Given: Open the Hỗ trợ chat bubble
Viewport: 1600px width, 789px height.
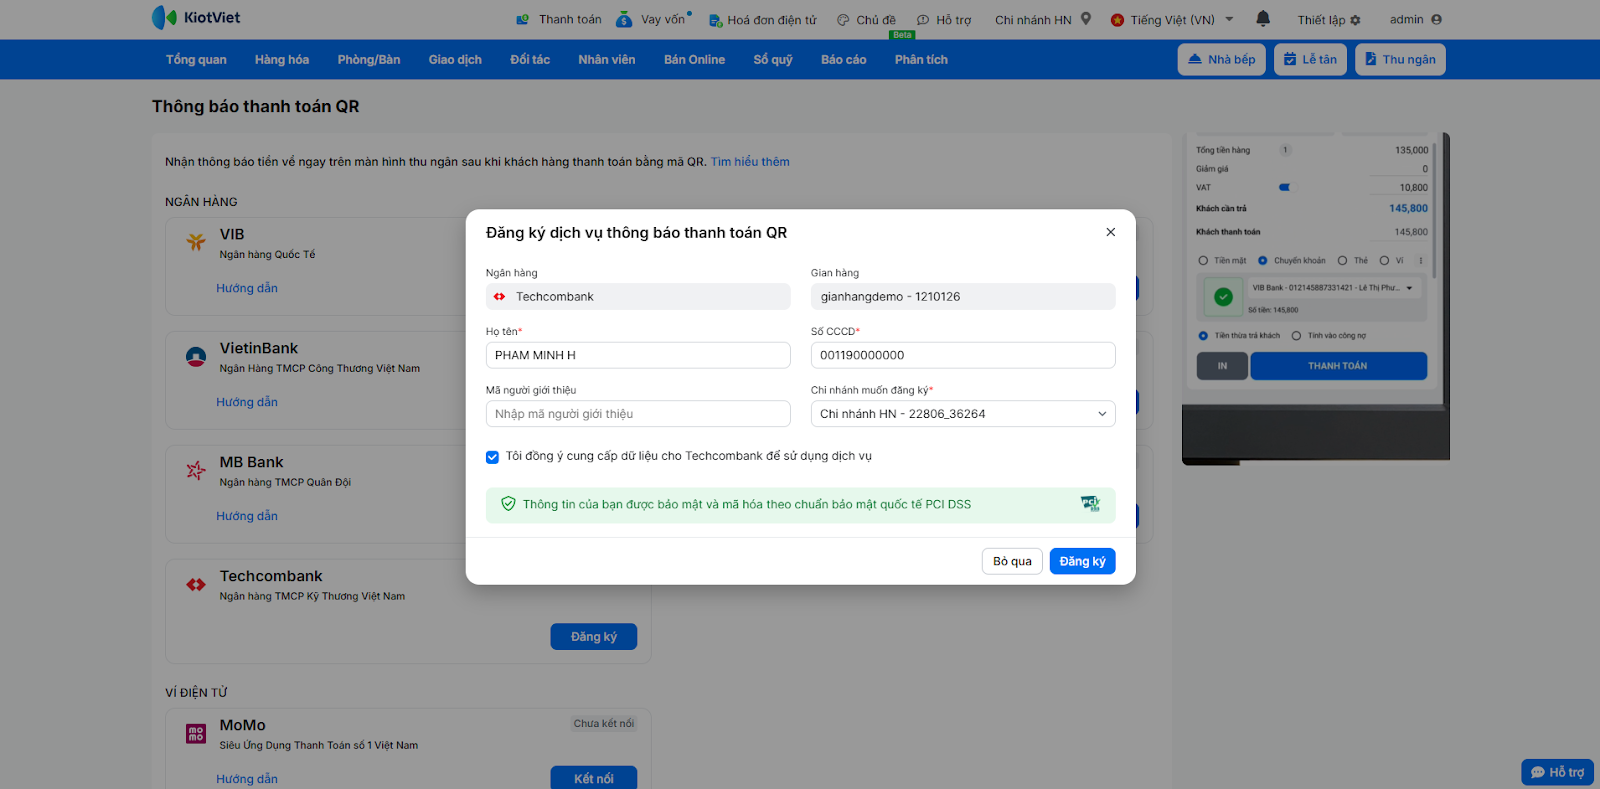Looking at the screenshot, I should pyautogui.click(x=1557, y=772).
